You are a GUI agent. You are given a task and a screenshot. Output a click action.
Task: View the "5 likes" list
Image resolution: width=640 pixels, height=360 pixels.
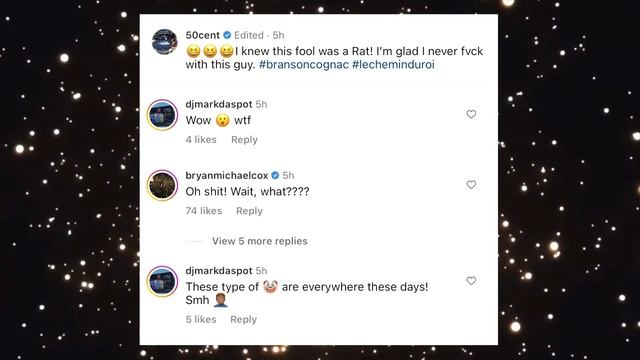pyautogui.click(x=201, y=320)
